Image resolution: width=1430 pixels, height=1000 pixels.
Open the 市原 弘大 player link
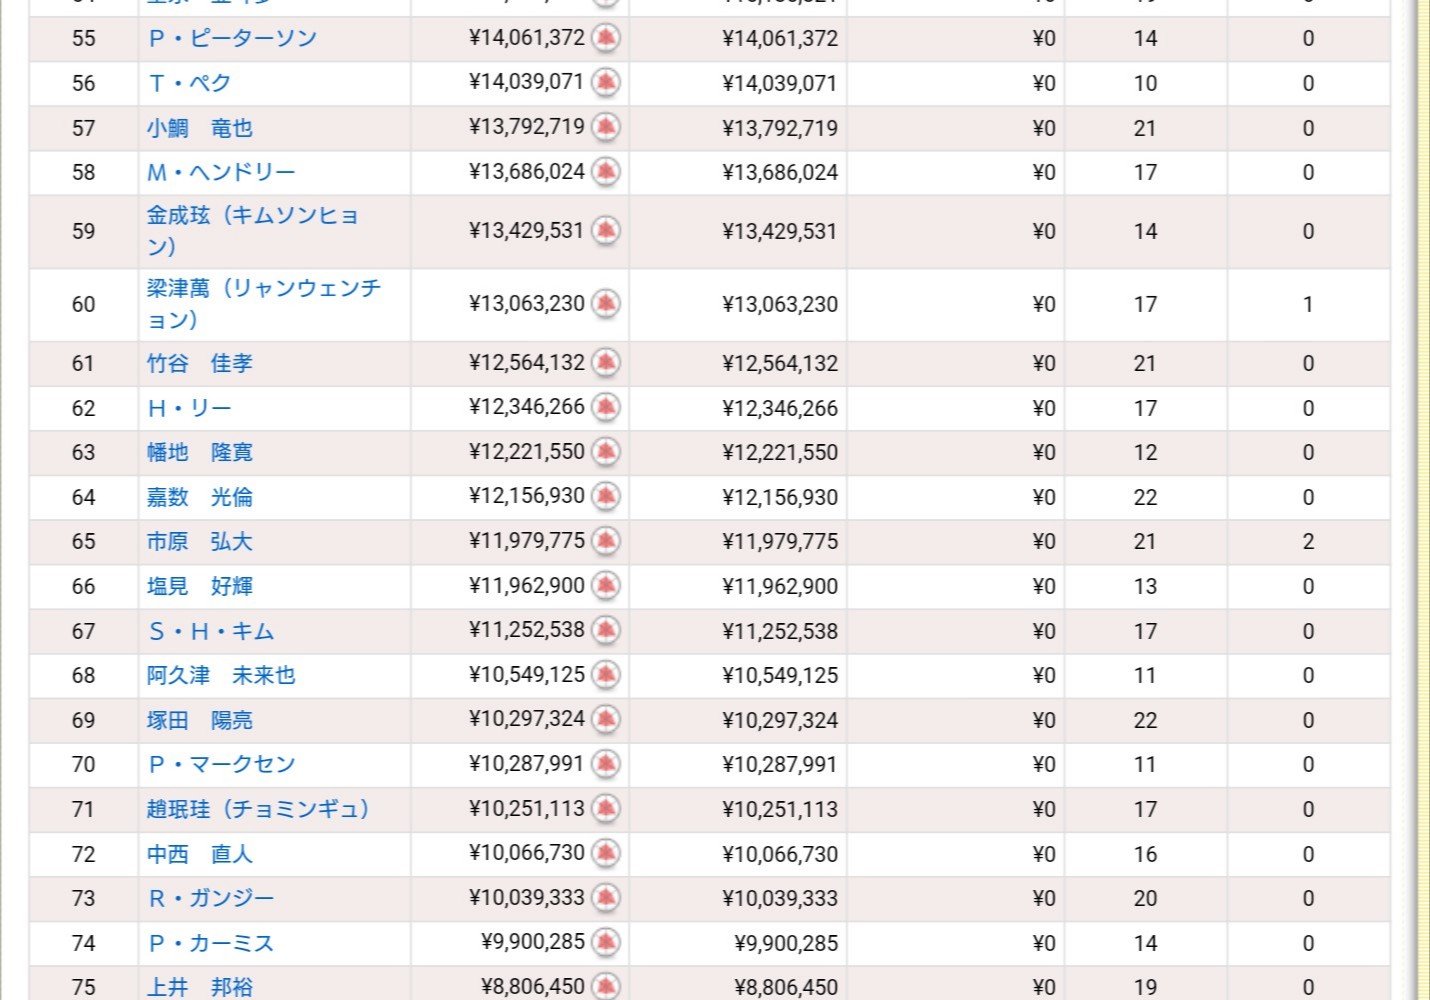[200, 542]
